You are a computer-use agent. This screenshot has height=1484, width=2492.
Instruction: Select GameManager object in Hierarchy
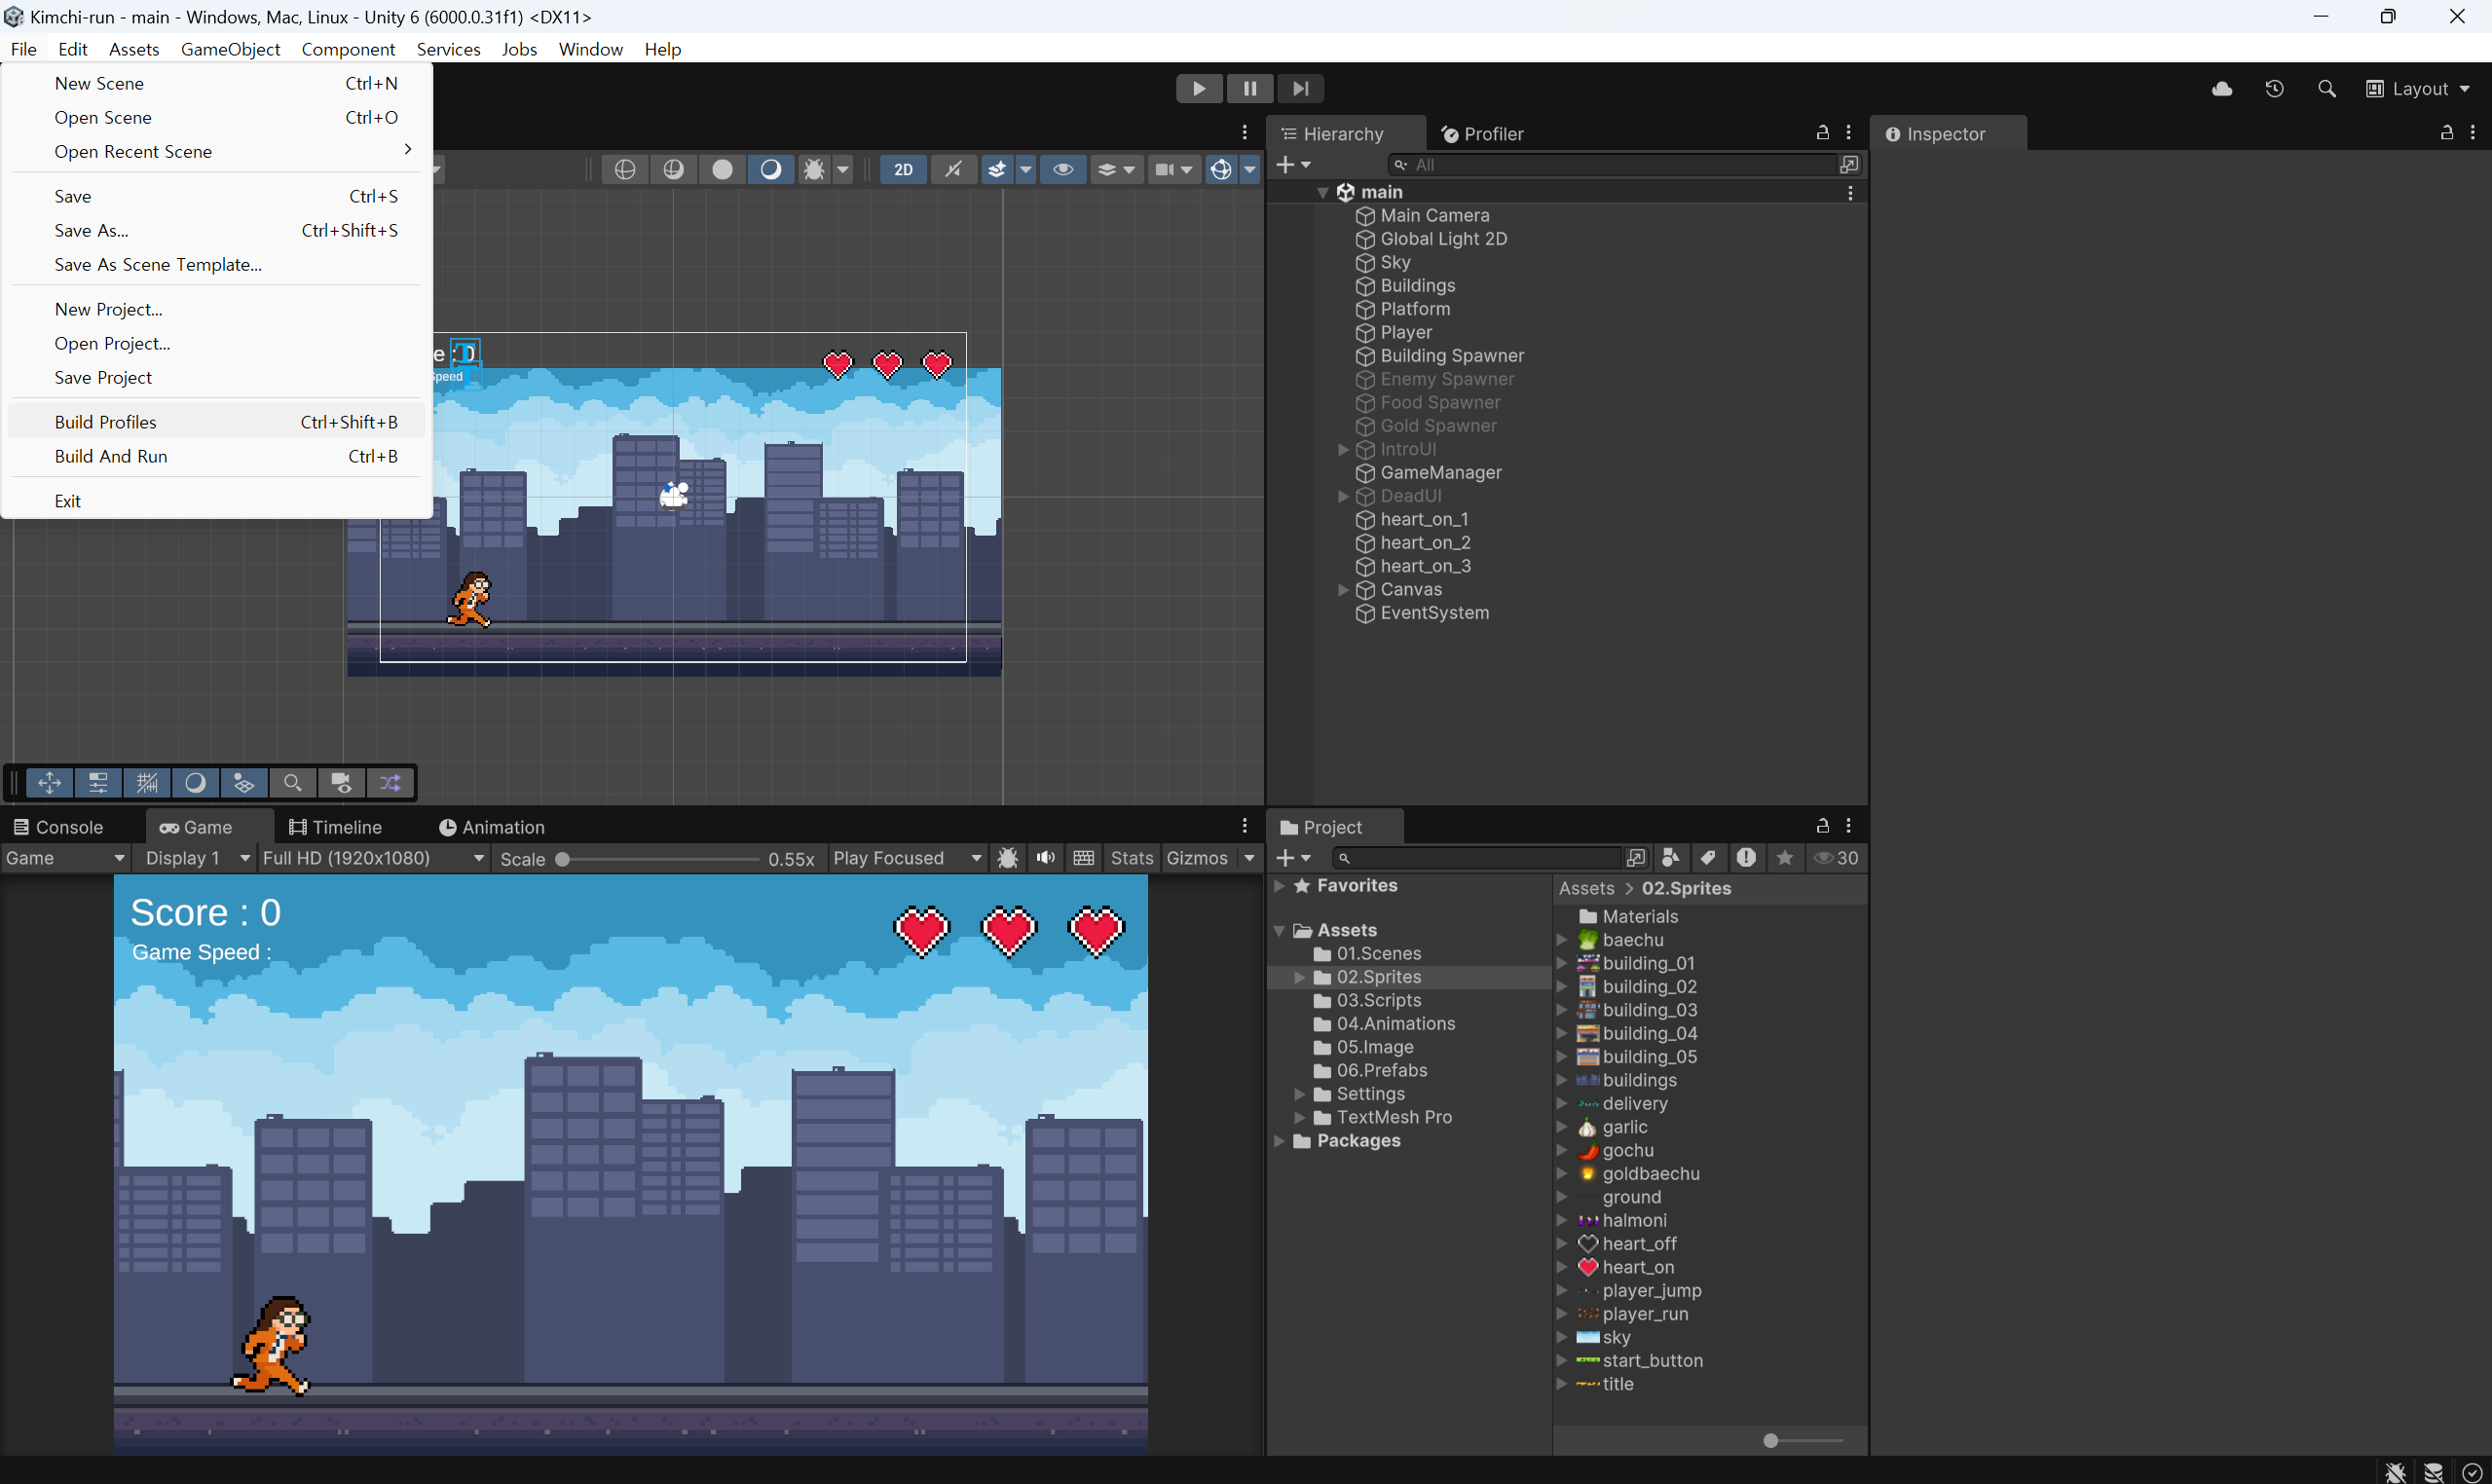1440,472
